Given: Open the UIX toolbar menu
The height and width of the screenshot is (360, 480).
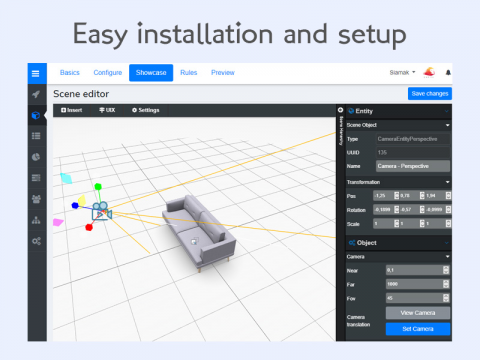Looking at the screenshot, I should point(107,110).
